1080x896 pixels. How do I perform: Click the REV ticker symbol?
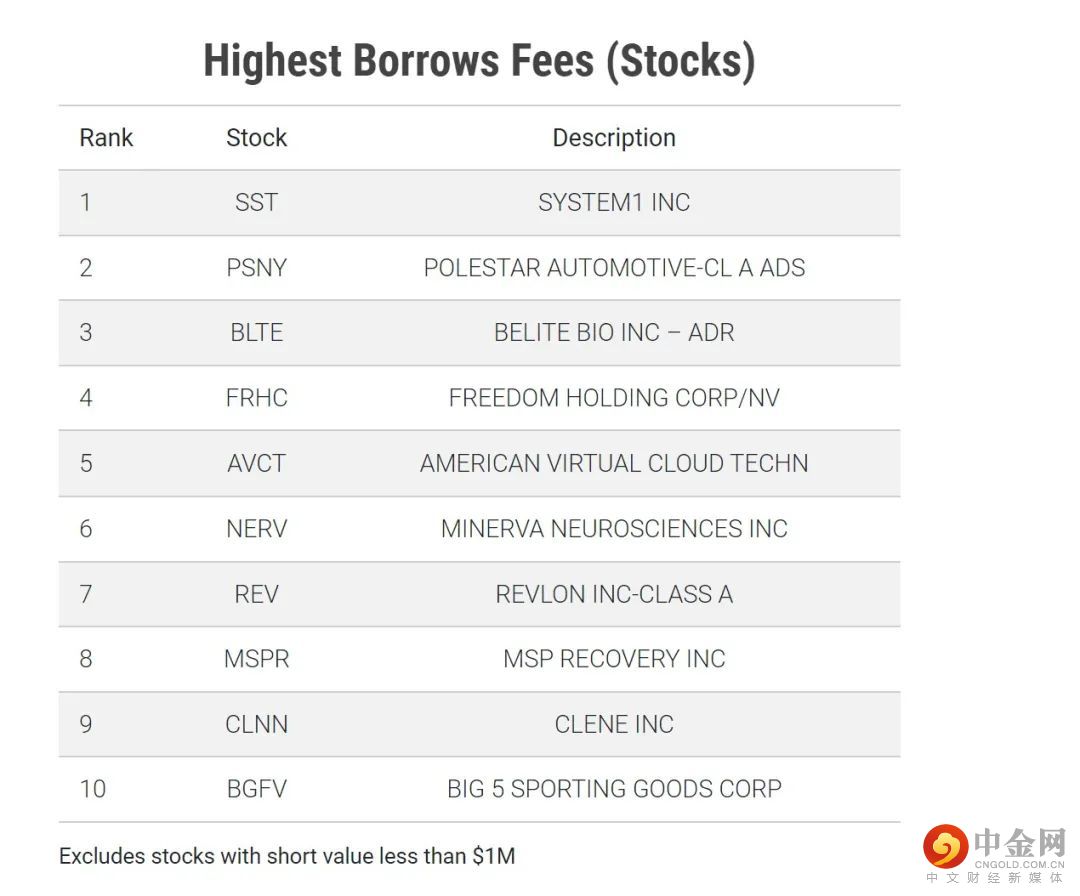pyautogui.click(x=256, y=594)
